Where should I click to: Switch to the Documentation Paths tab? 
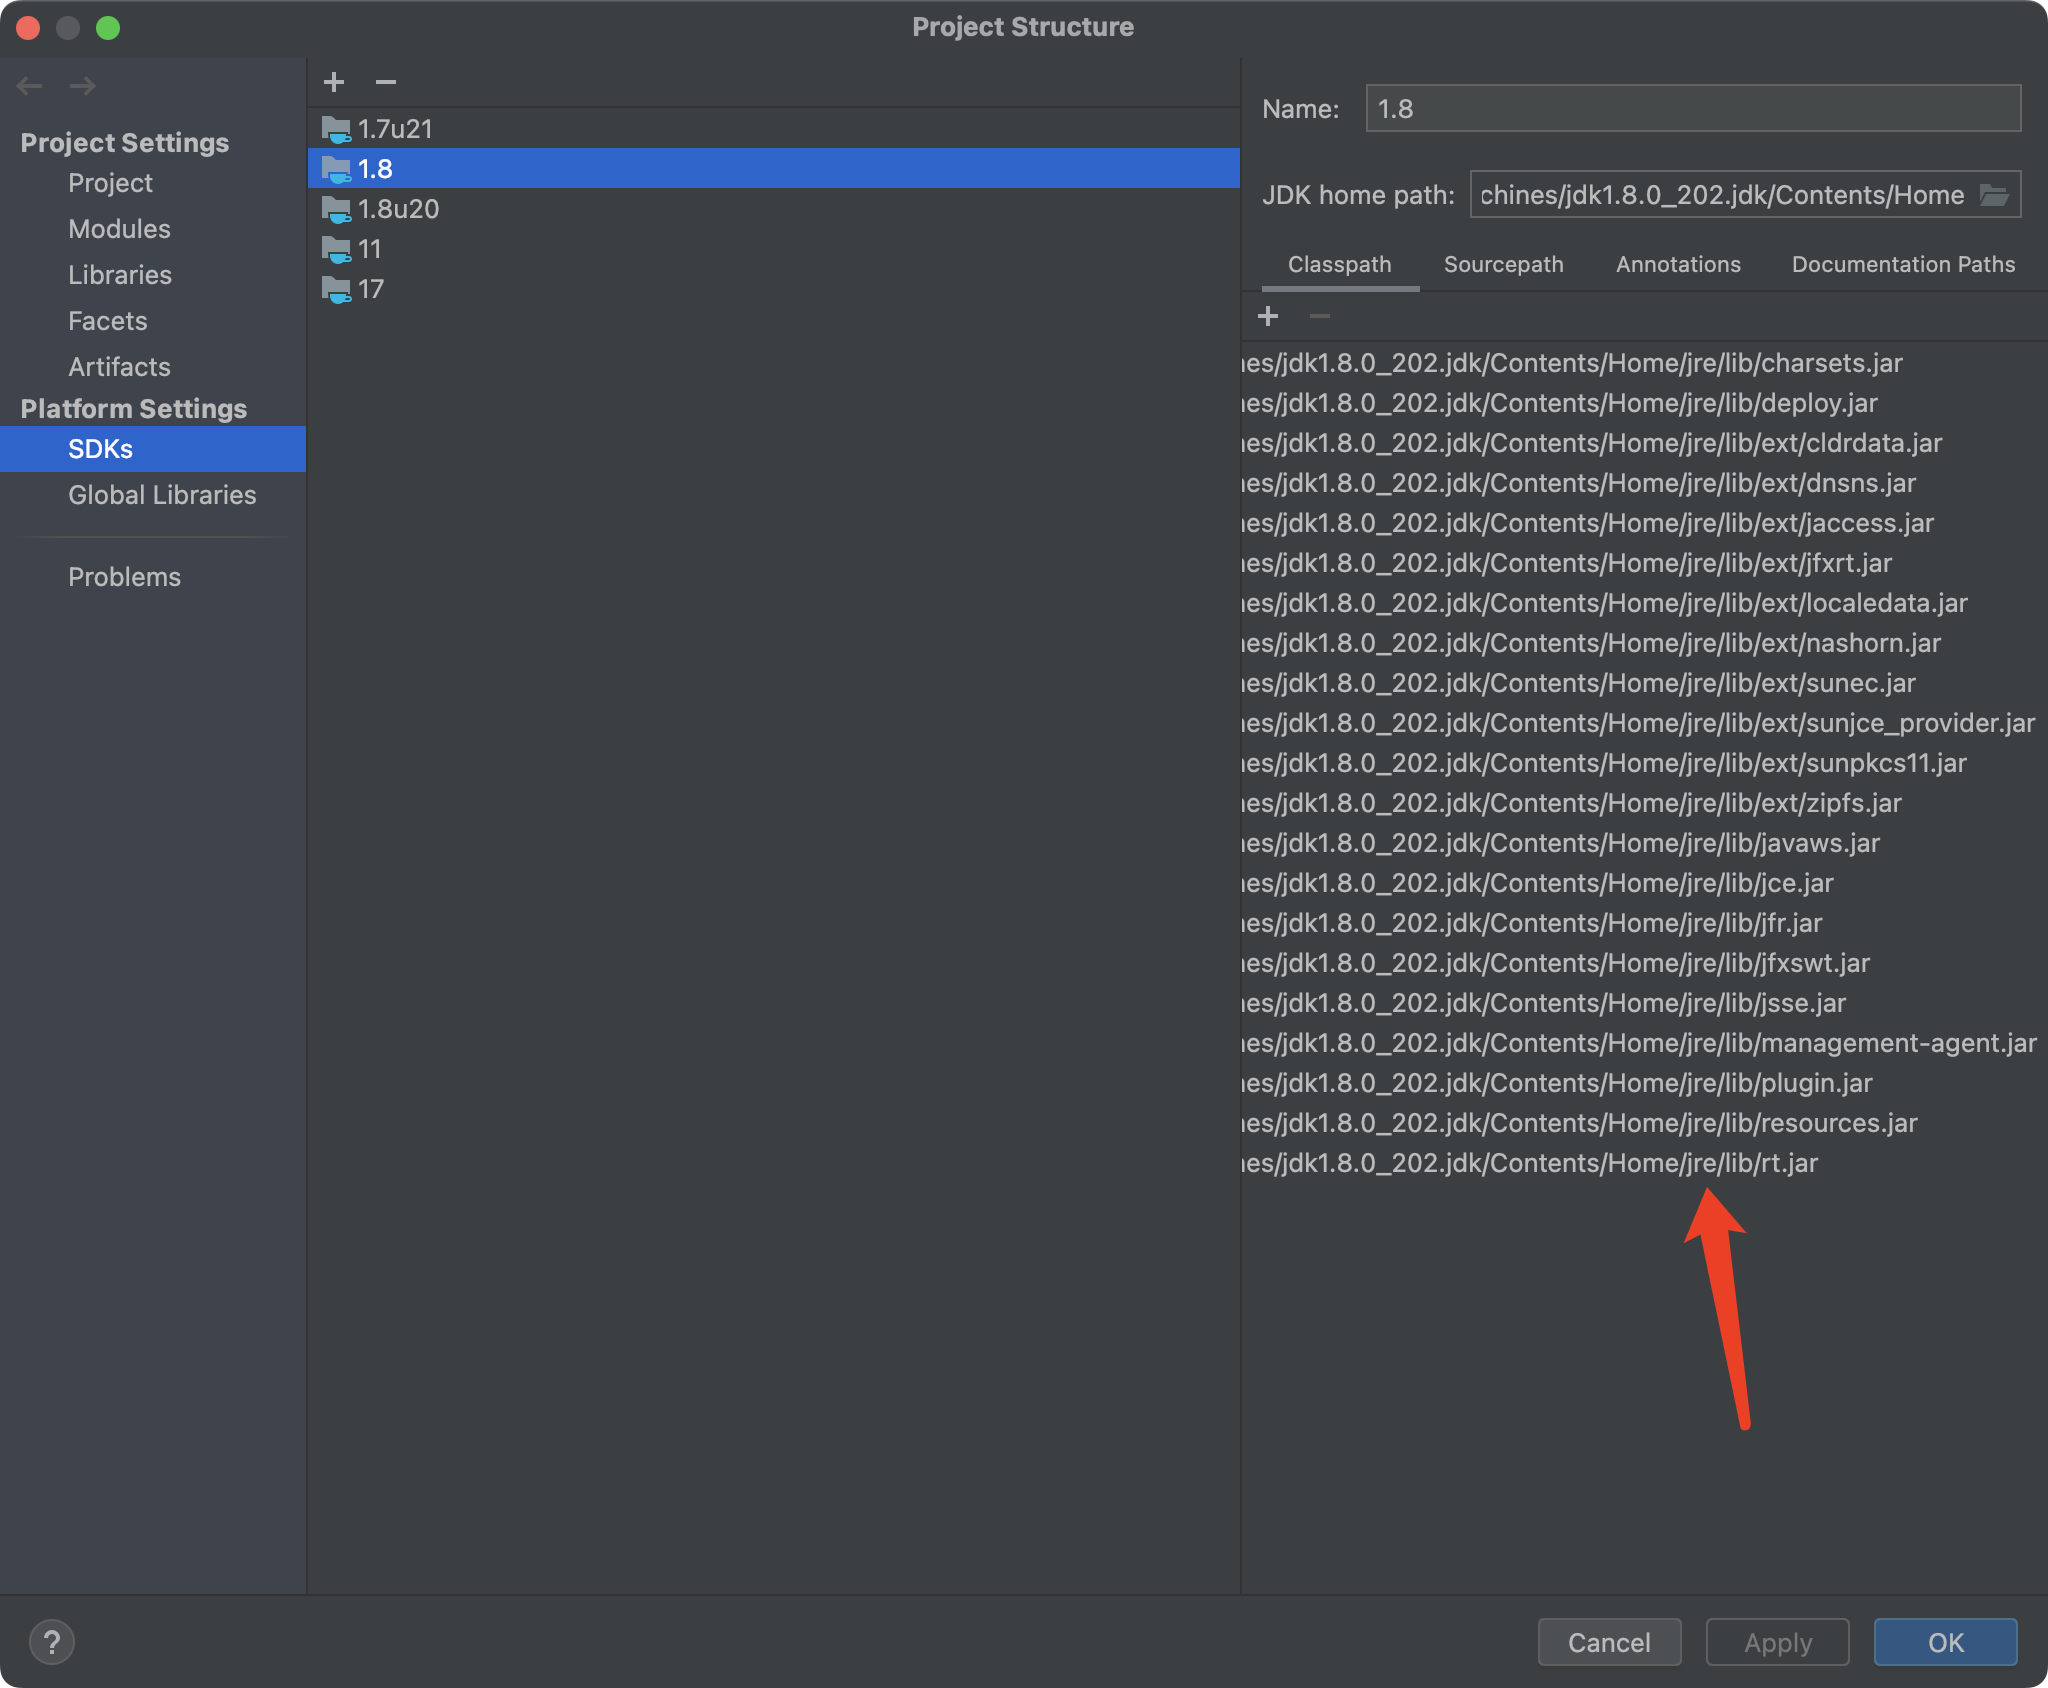click(x=1903, y=264)
